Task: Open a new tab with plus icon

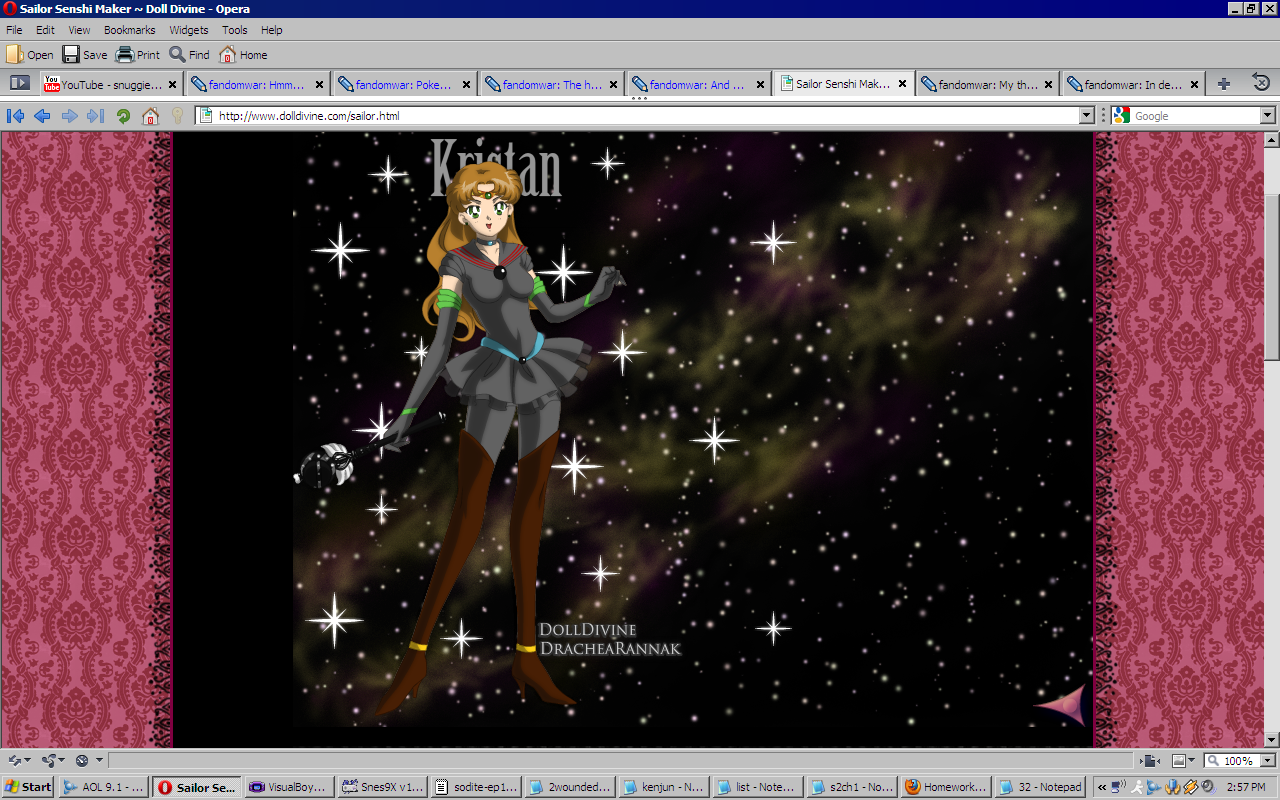Action: pyautogui.click(x=1223, y=85)
